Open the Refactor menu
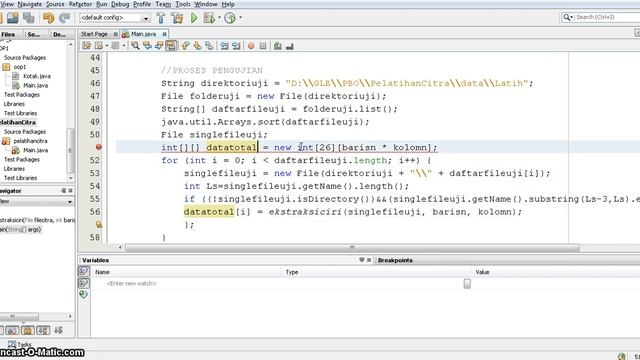Image resolution: width=640 pixels, height=360 pixels. (80, 4)
